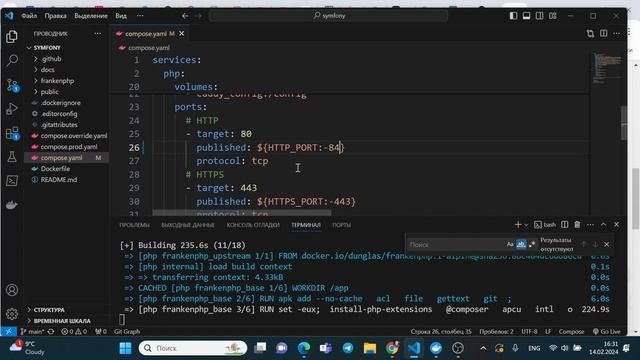The width and height of the screenshot is (640, 360).
Task: Open compose.prod.yaml file
Action: pos(69,147)
